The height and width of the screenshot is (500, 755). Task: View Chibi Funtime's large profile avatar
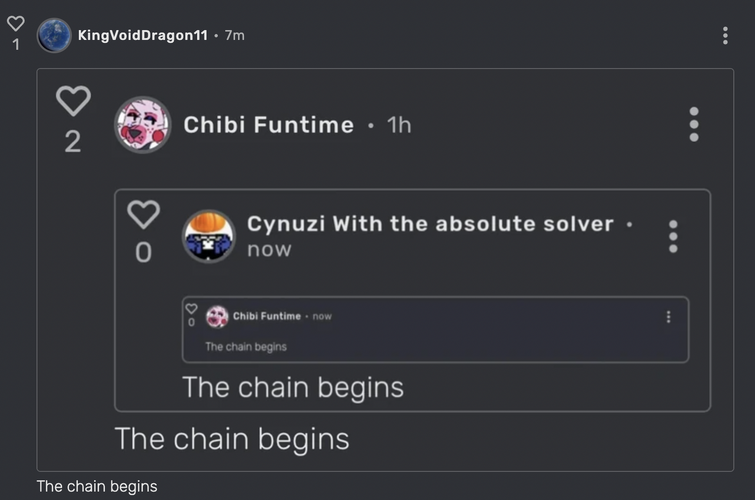pos(143,124)
